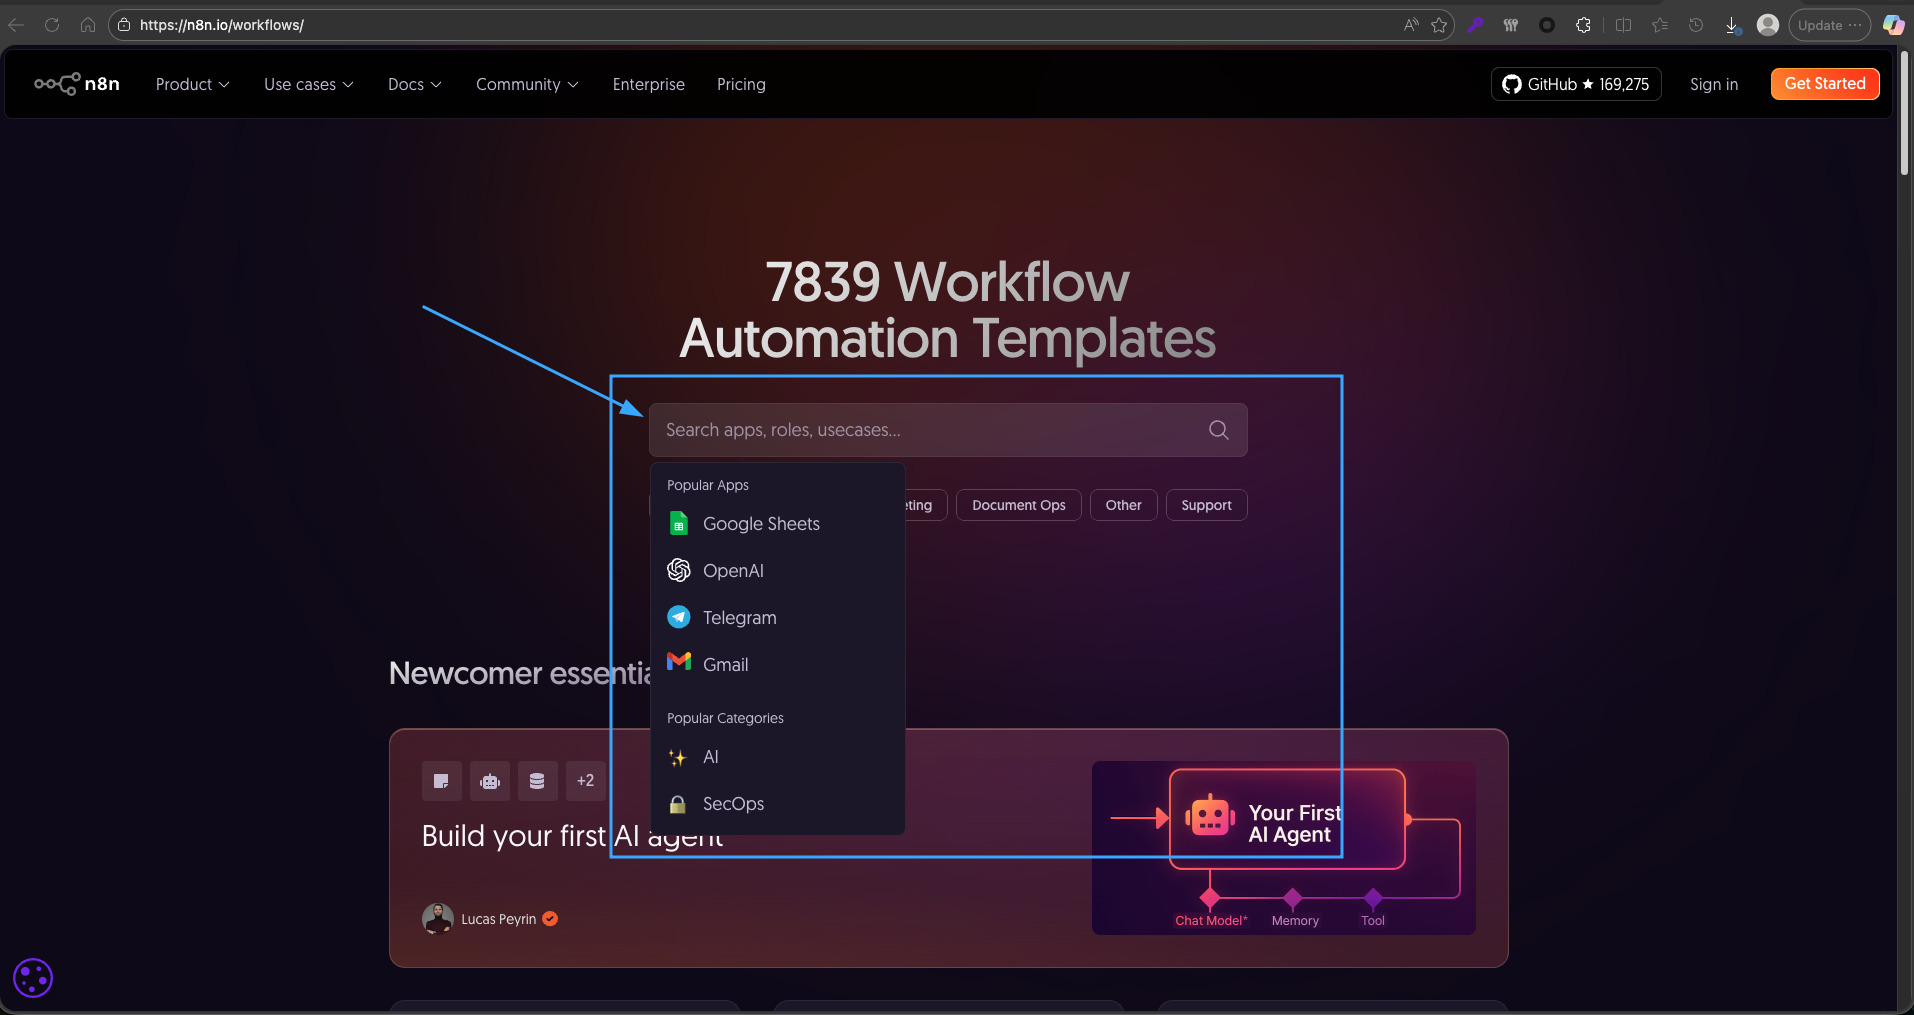1914x1015 pixels.
Task: Select the AI popular category
Action: (710, 757)
